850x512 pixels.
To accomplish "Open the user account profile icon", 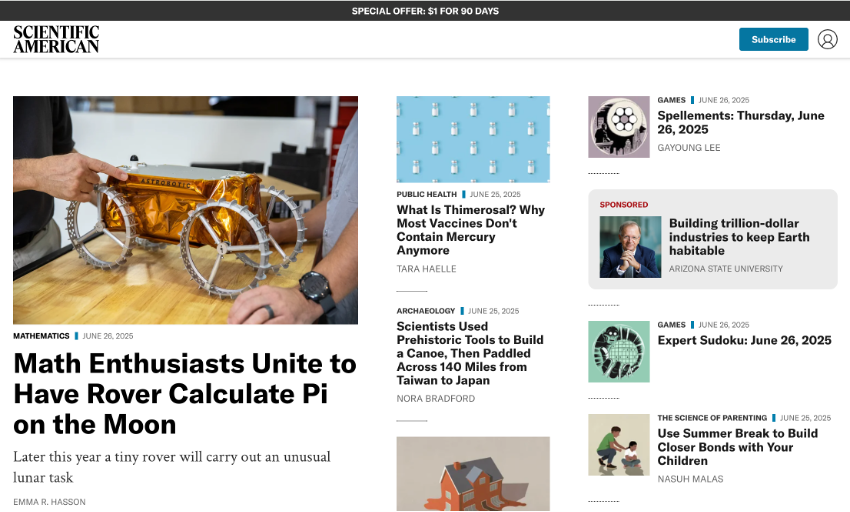I will (x=827, y=40).
